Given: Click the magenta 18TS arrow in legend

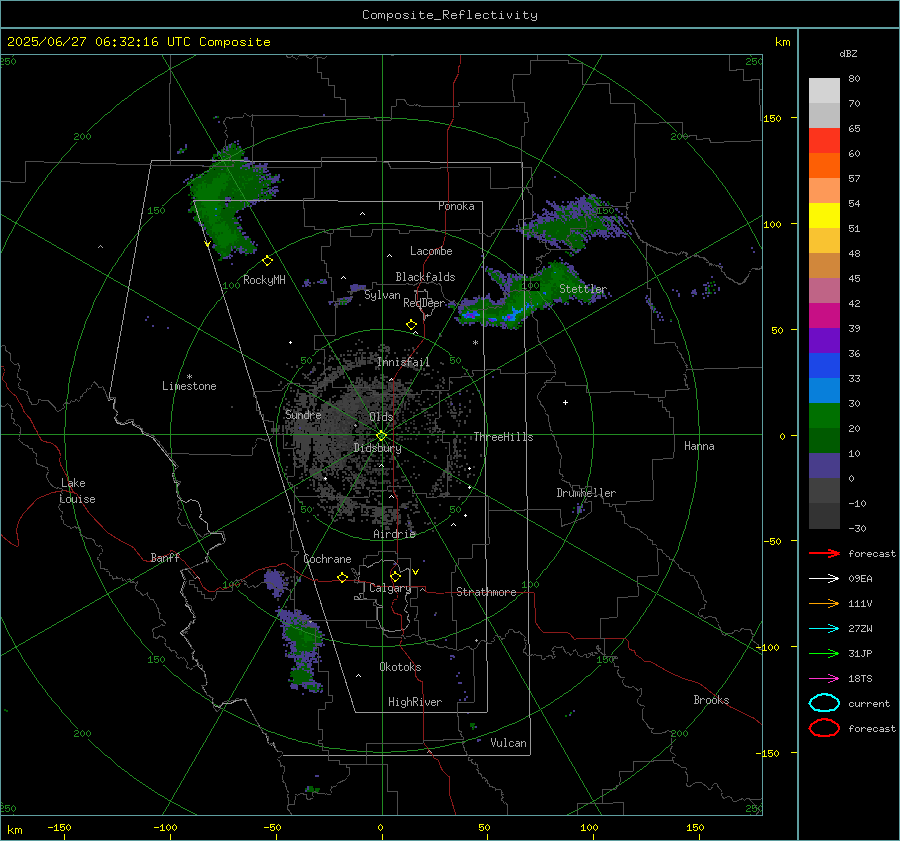Looking at the screenshot, I should [x=824, y=679].
